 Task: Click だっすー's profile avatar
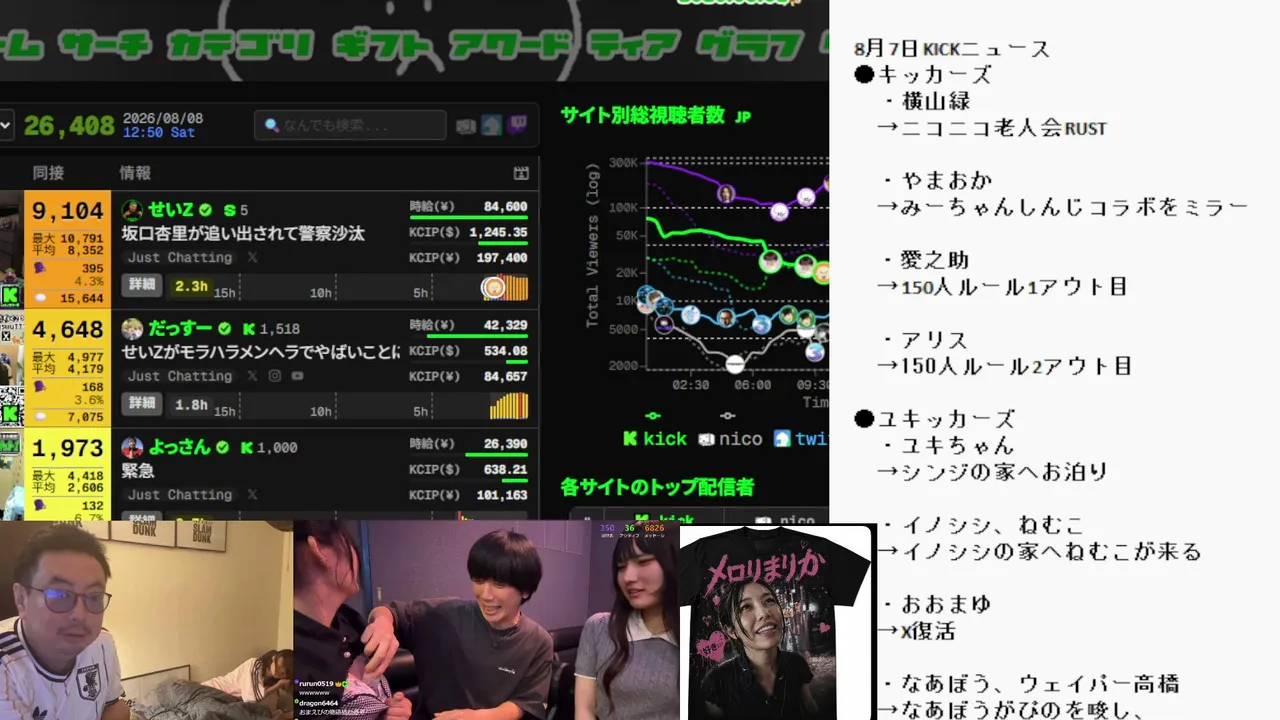click(x=132, y=329)
